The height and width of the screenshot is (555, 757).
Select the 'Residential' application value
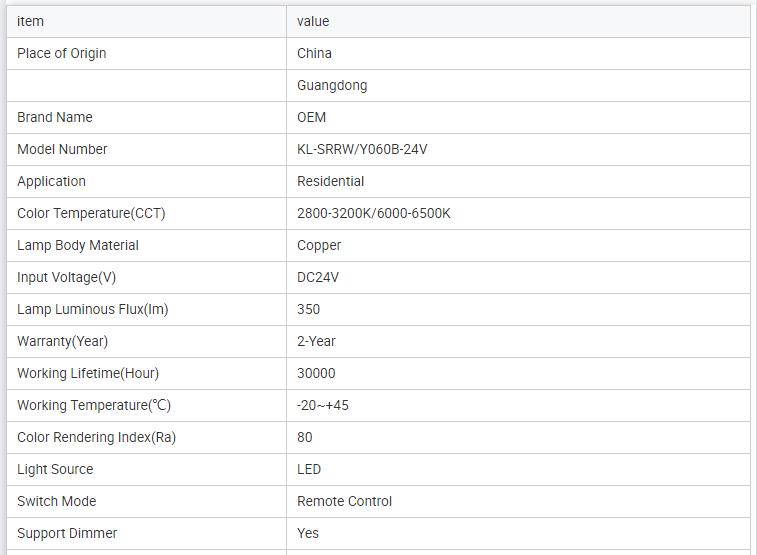pyautogui.click(x=331, y=181)
